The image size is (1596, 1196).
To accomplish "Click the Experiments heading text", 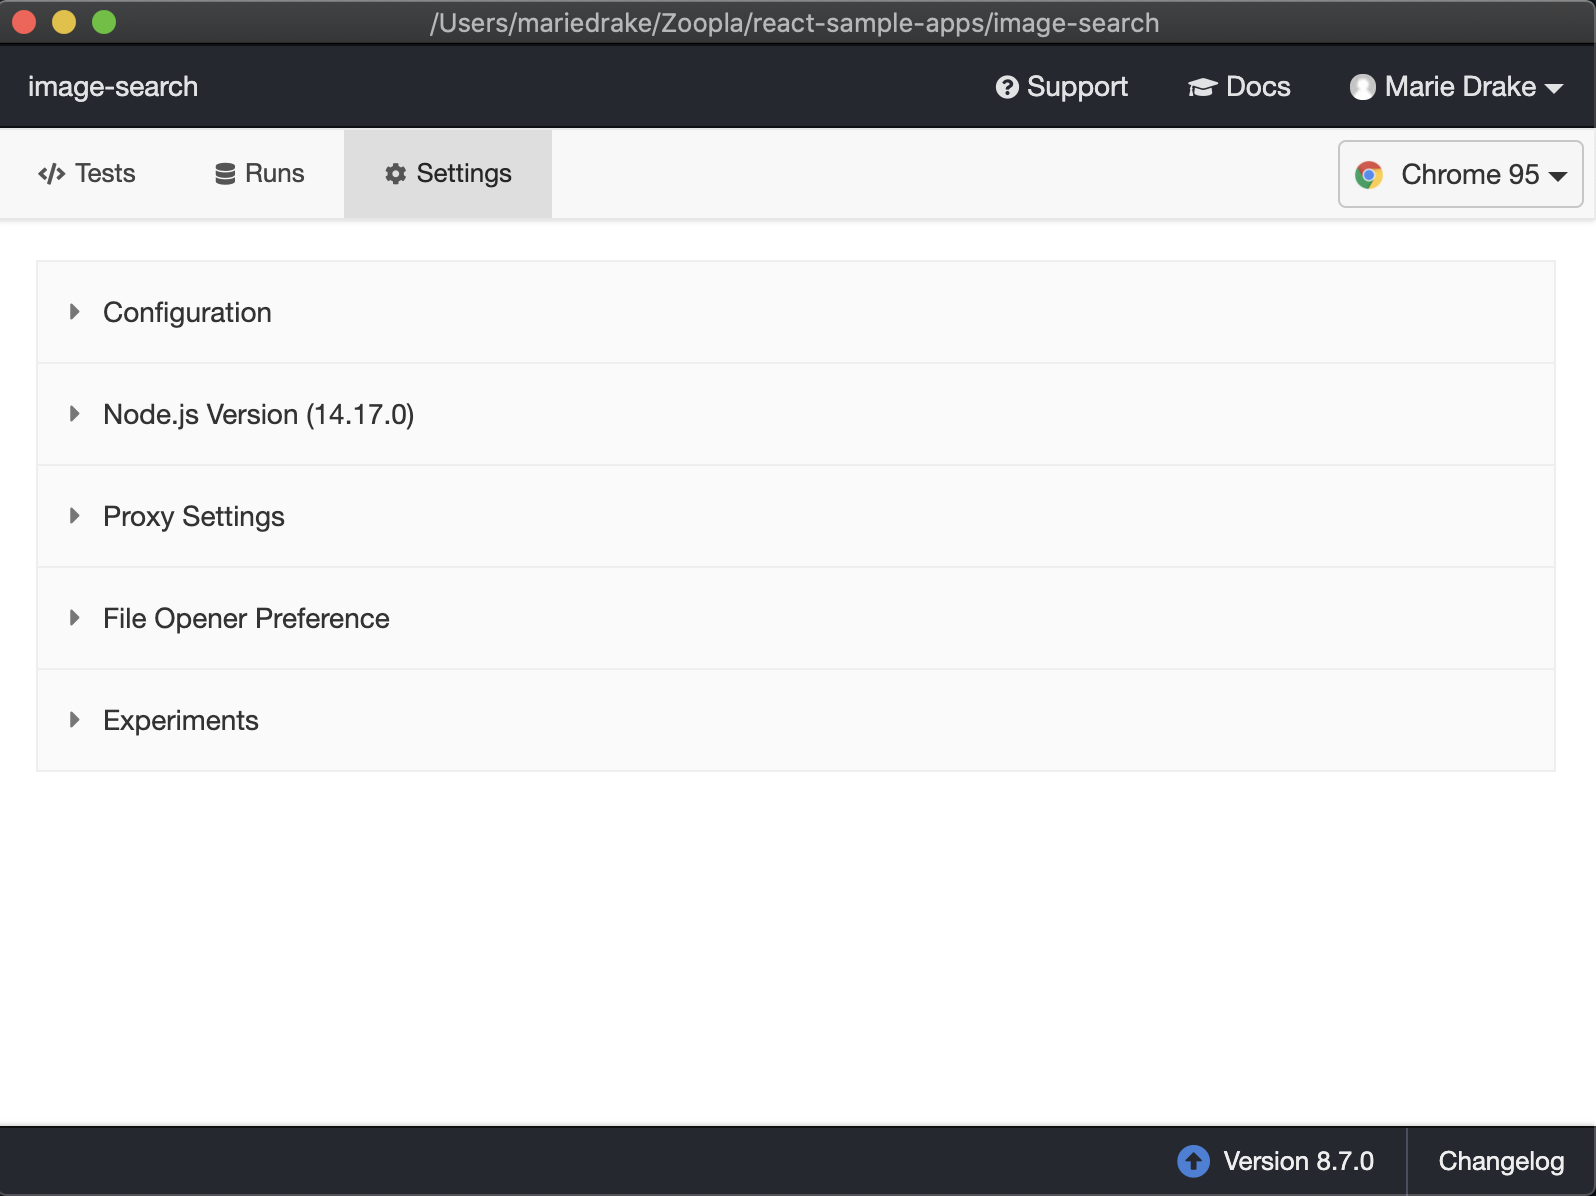I will [x=181, y=721].
